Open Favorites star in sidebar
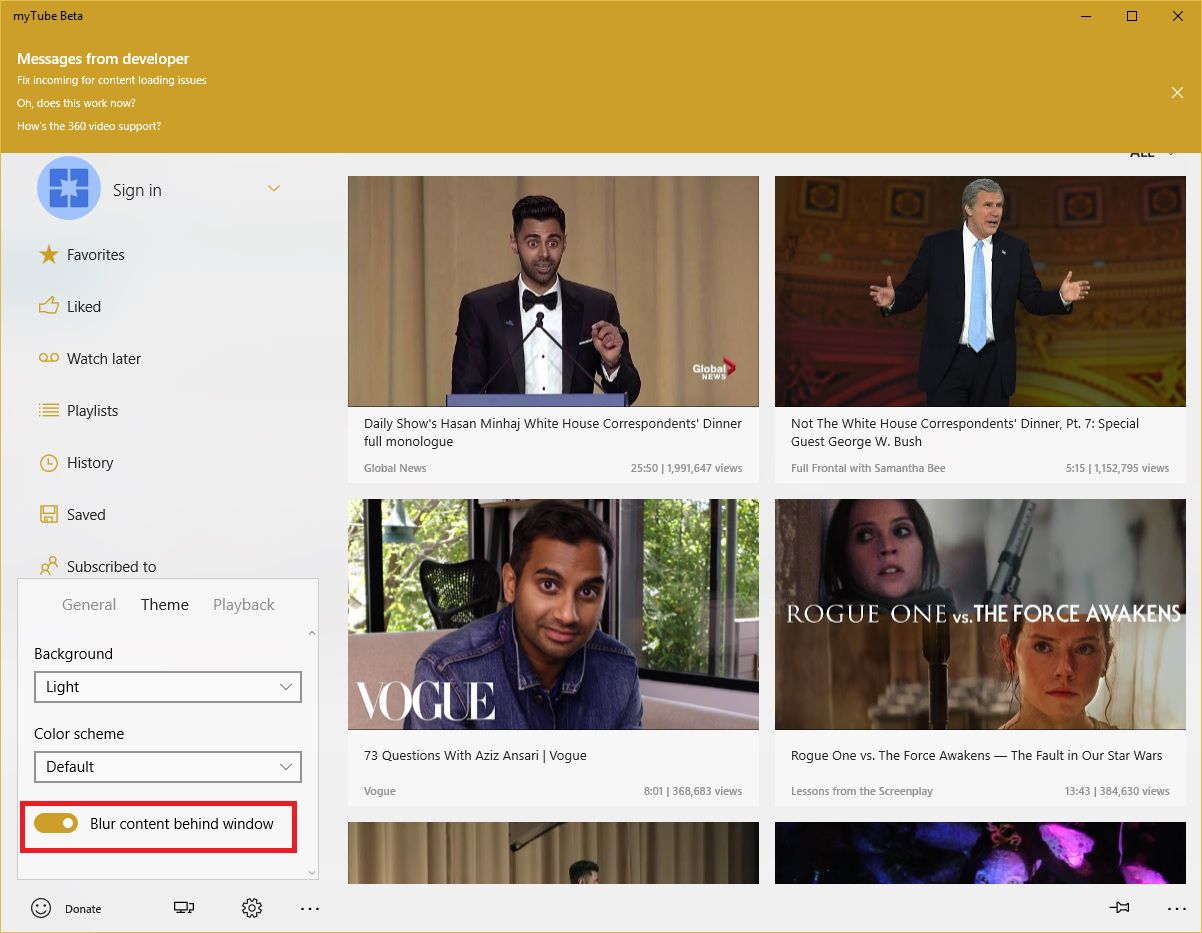This screenshot has height=933, width=1202. [x=48, y=254]
